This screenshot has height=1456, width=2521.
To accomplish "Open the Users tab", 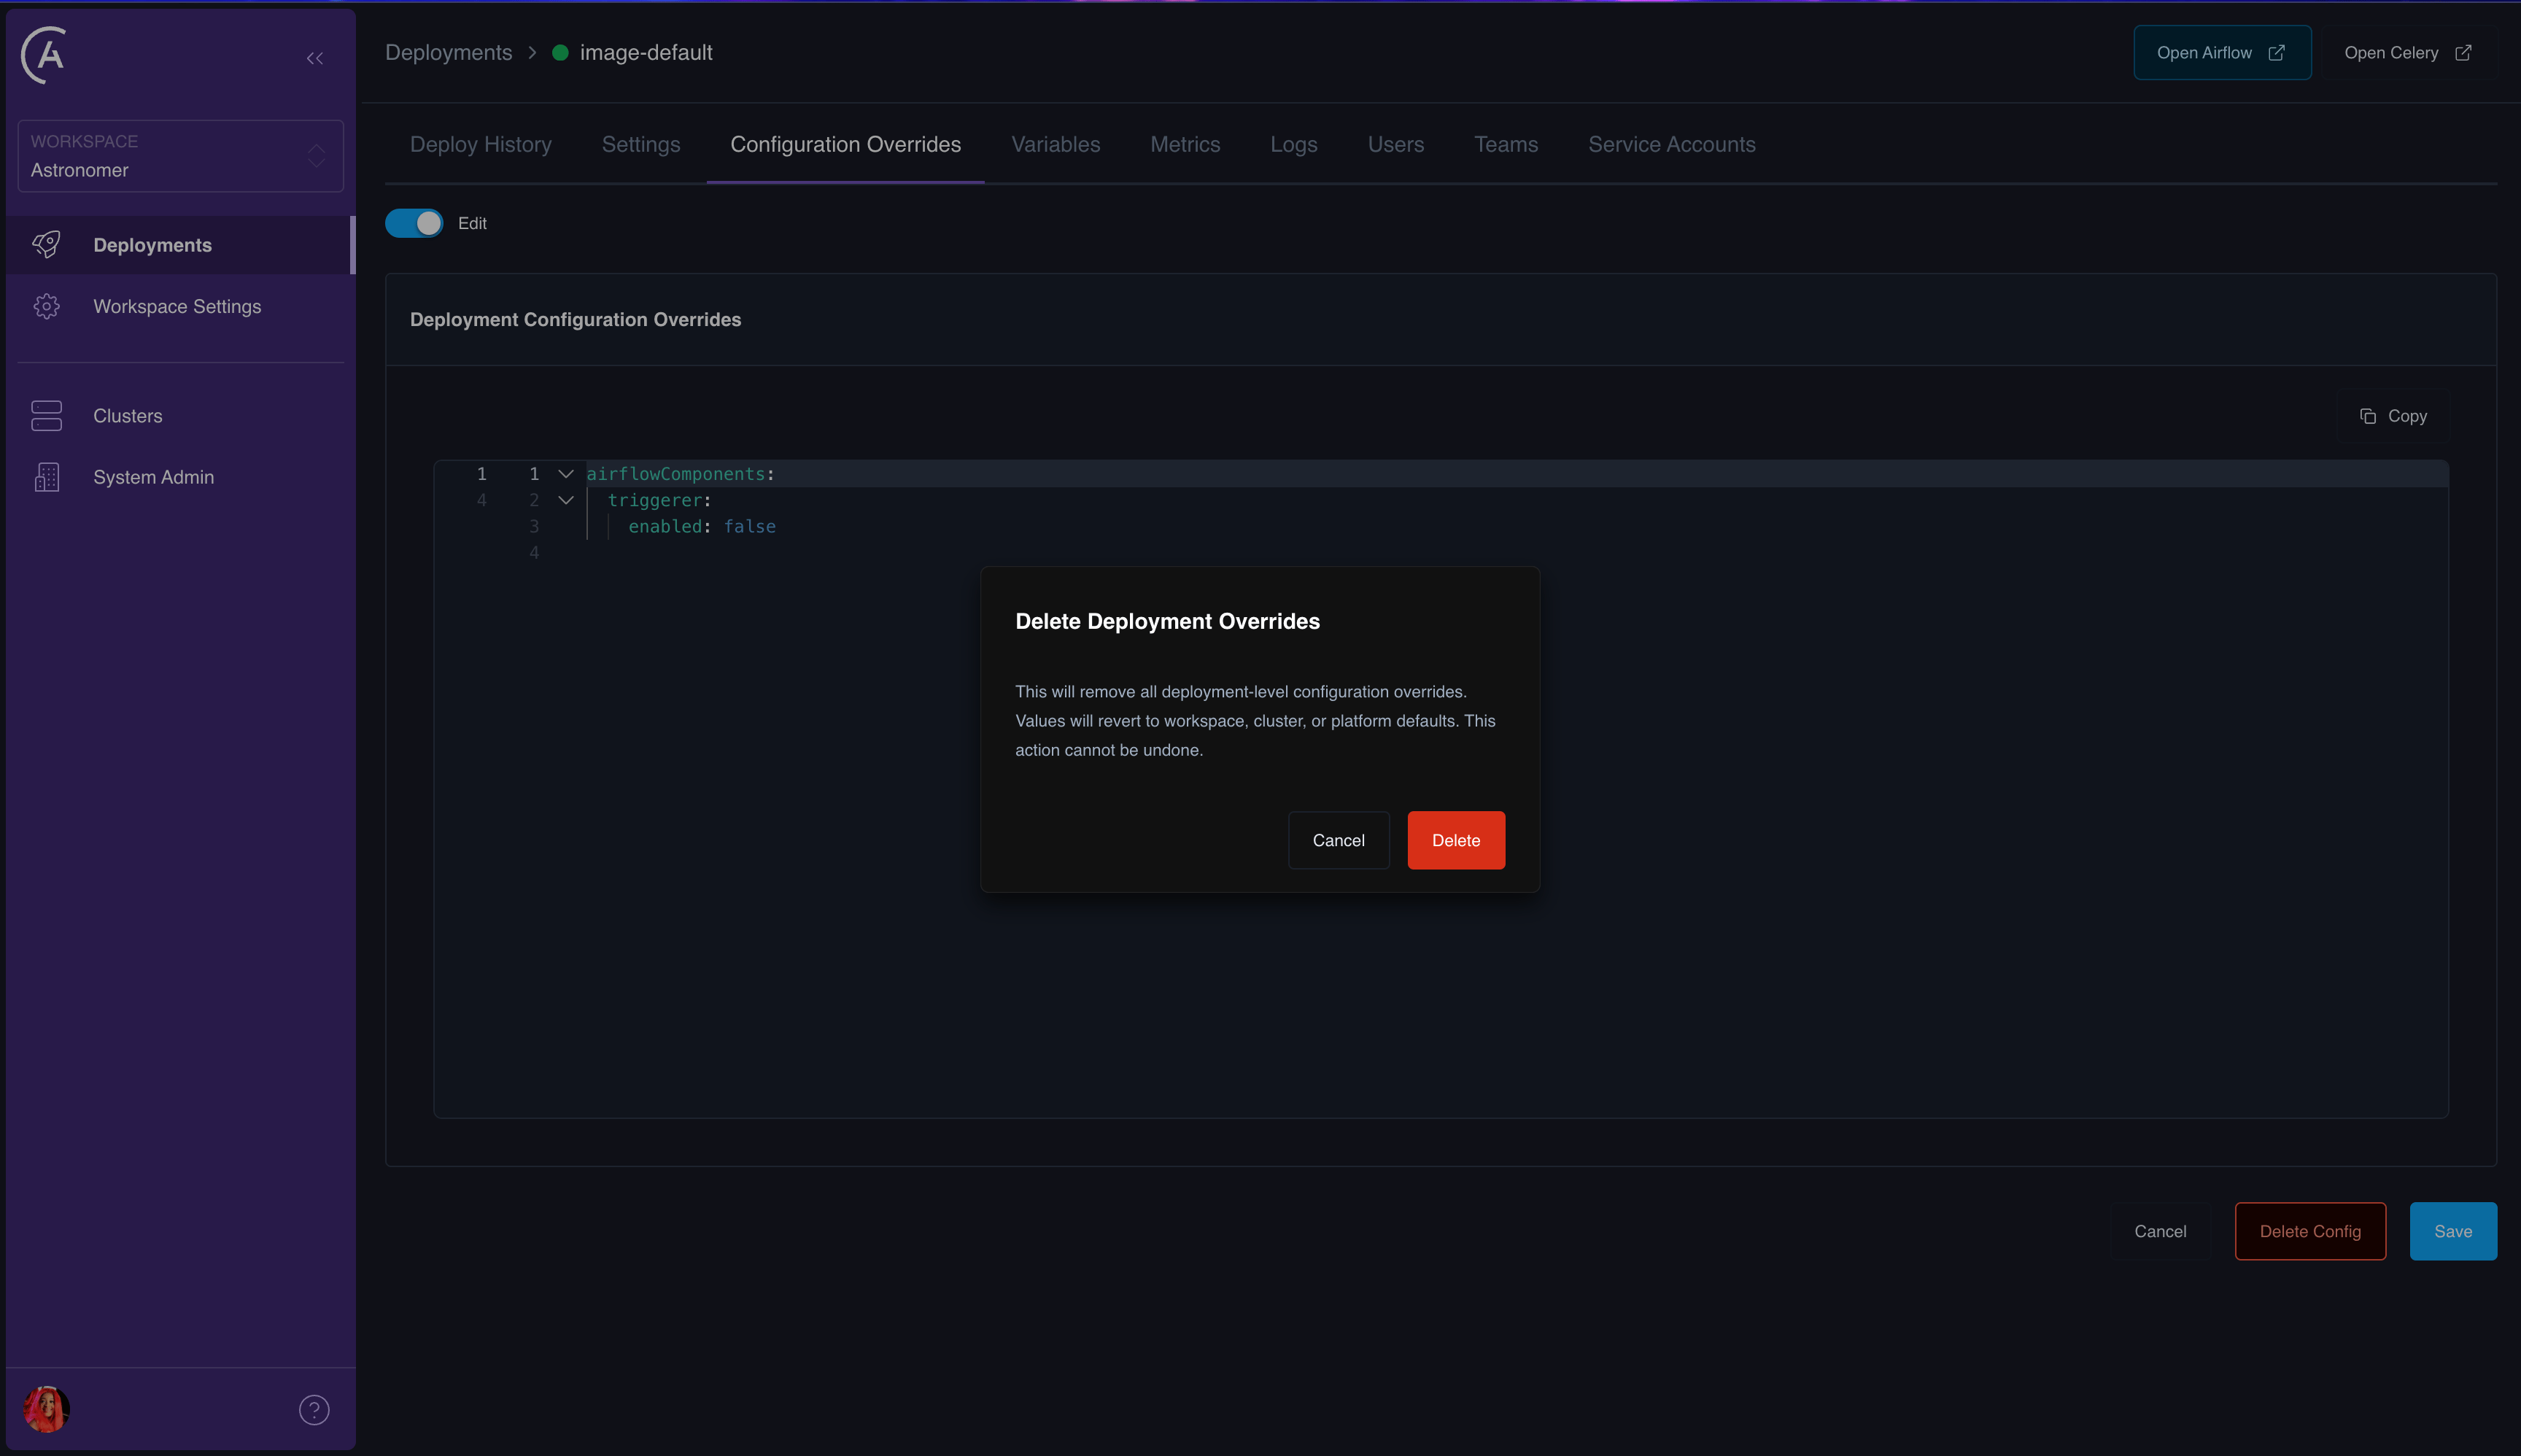I will point(1396,144).
